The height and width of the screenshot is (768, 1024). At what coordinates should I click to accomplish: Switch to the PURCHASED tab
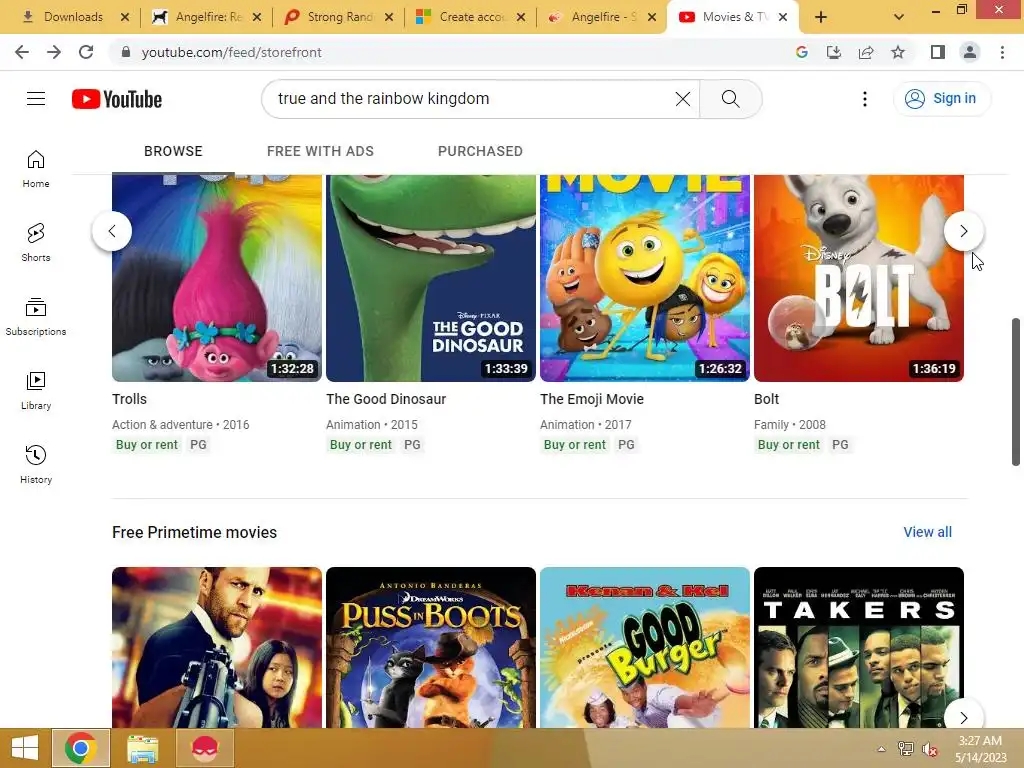point(480,151)
